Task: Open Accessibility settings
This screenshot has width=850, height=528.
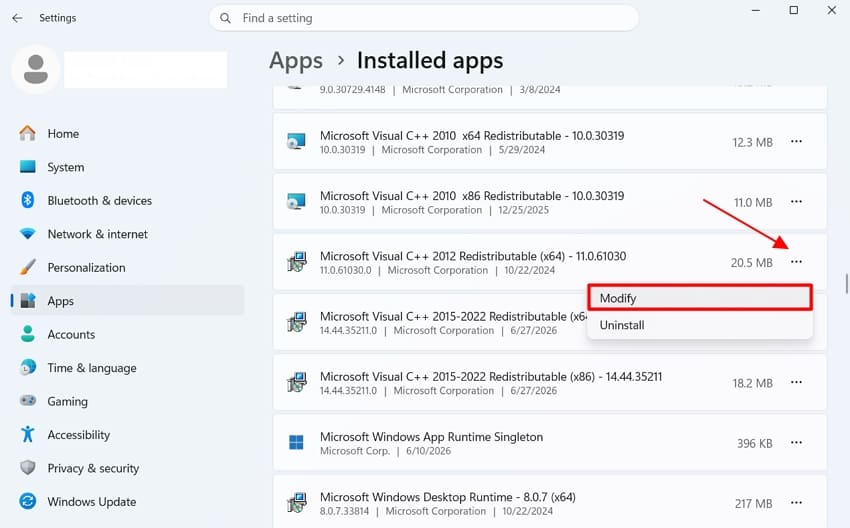Action: (x=79, y=435)
